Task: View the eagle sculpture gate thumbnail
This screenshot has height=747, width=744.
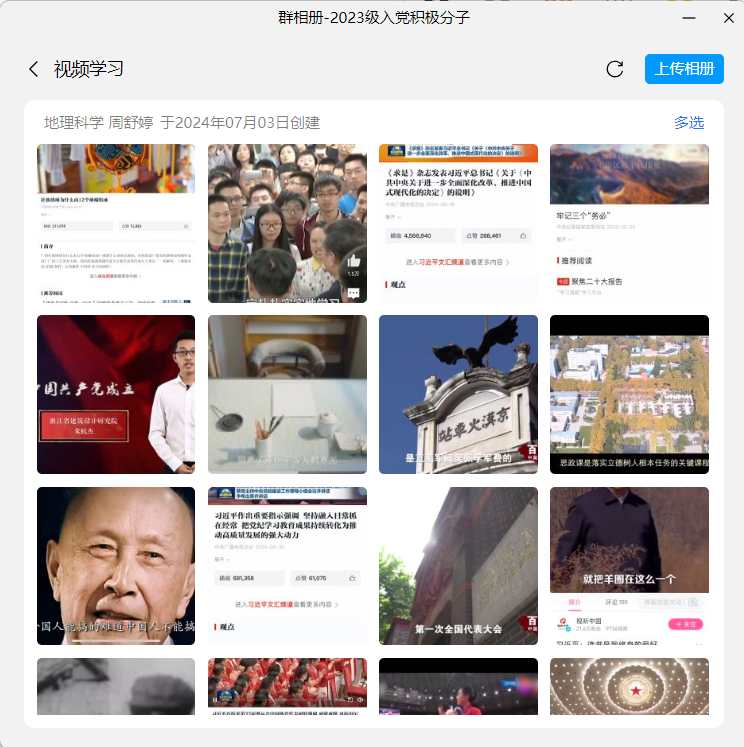Action: tap(458, 394)
